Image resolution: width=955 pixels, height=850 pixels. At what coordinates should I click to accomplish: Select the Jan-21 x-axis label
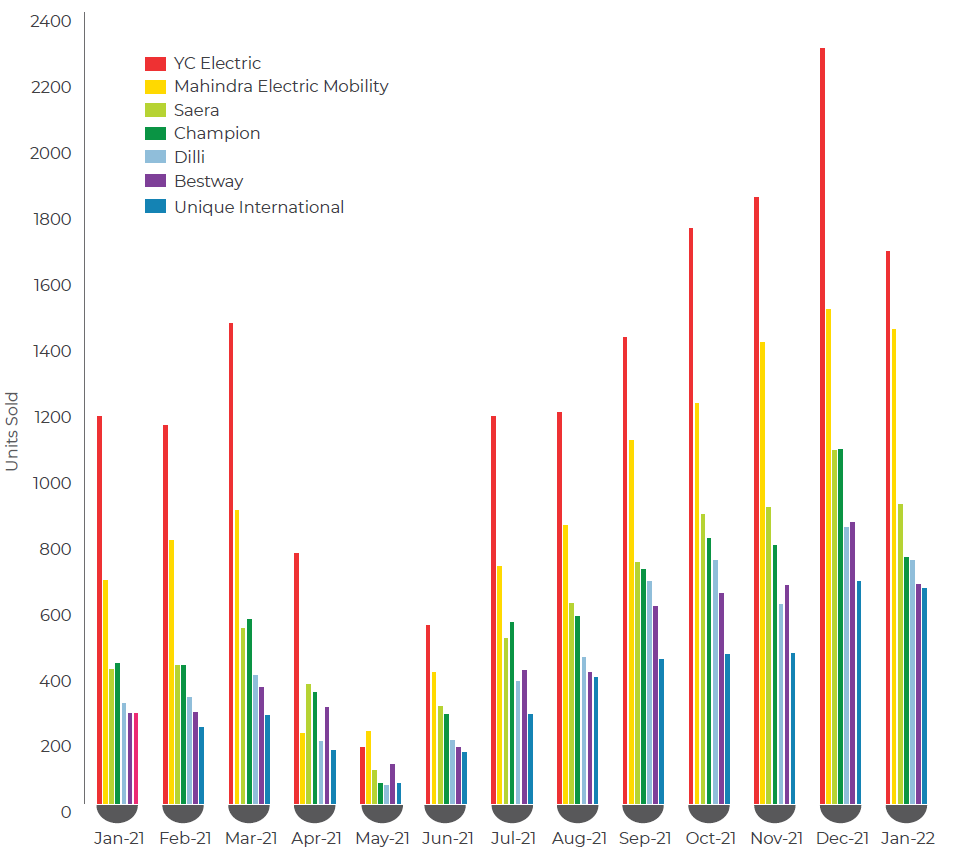pyautogui.click(x=119, y=839)
